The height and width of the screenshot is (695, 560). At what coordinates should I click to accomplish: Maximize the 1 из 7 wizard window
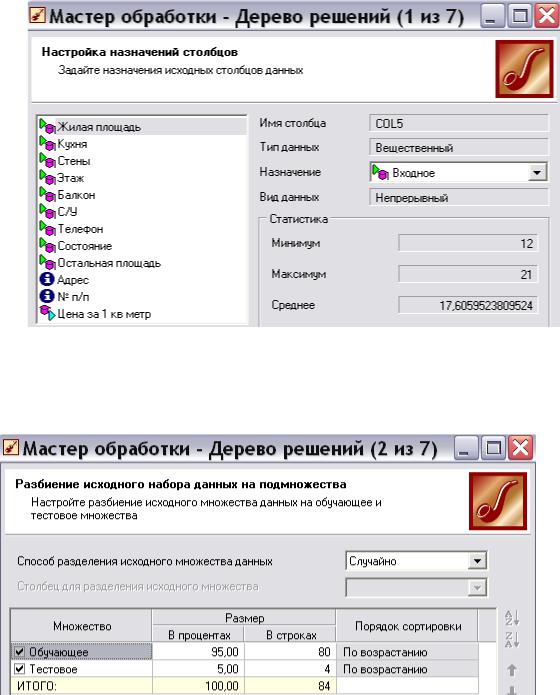pyautogui.click(x=519, y=16)
